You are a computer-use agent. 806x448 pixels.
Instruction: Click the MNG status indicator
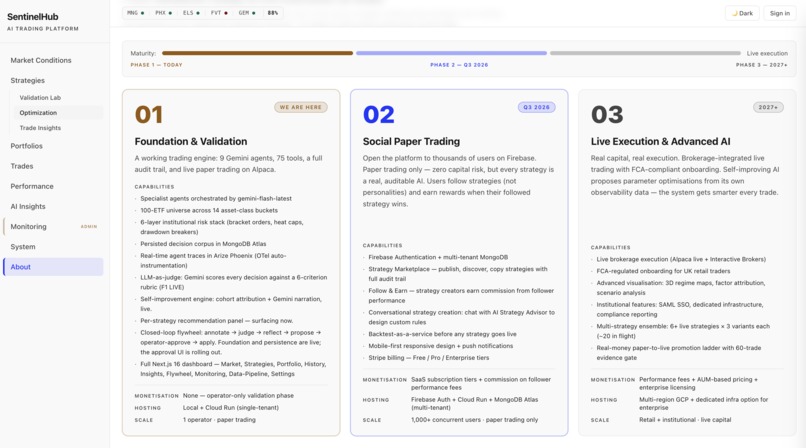(136, 13)
